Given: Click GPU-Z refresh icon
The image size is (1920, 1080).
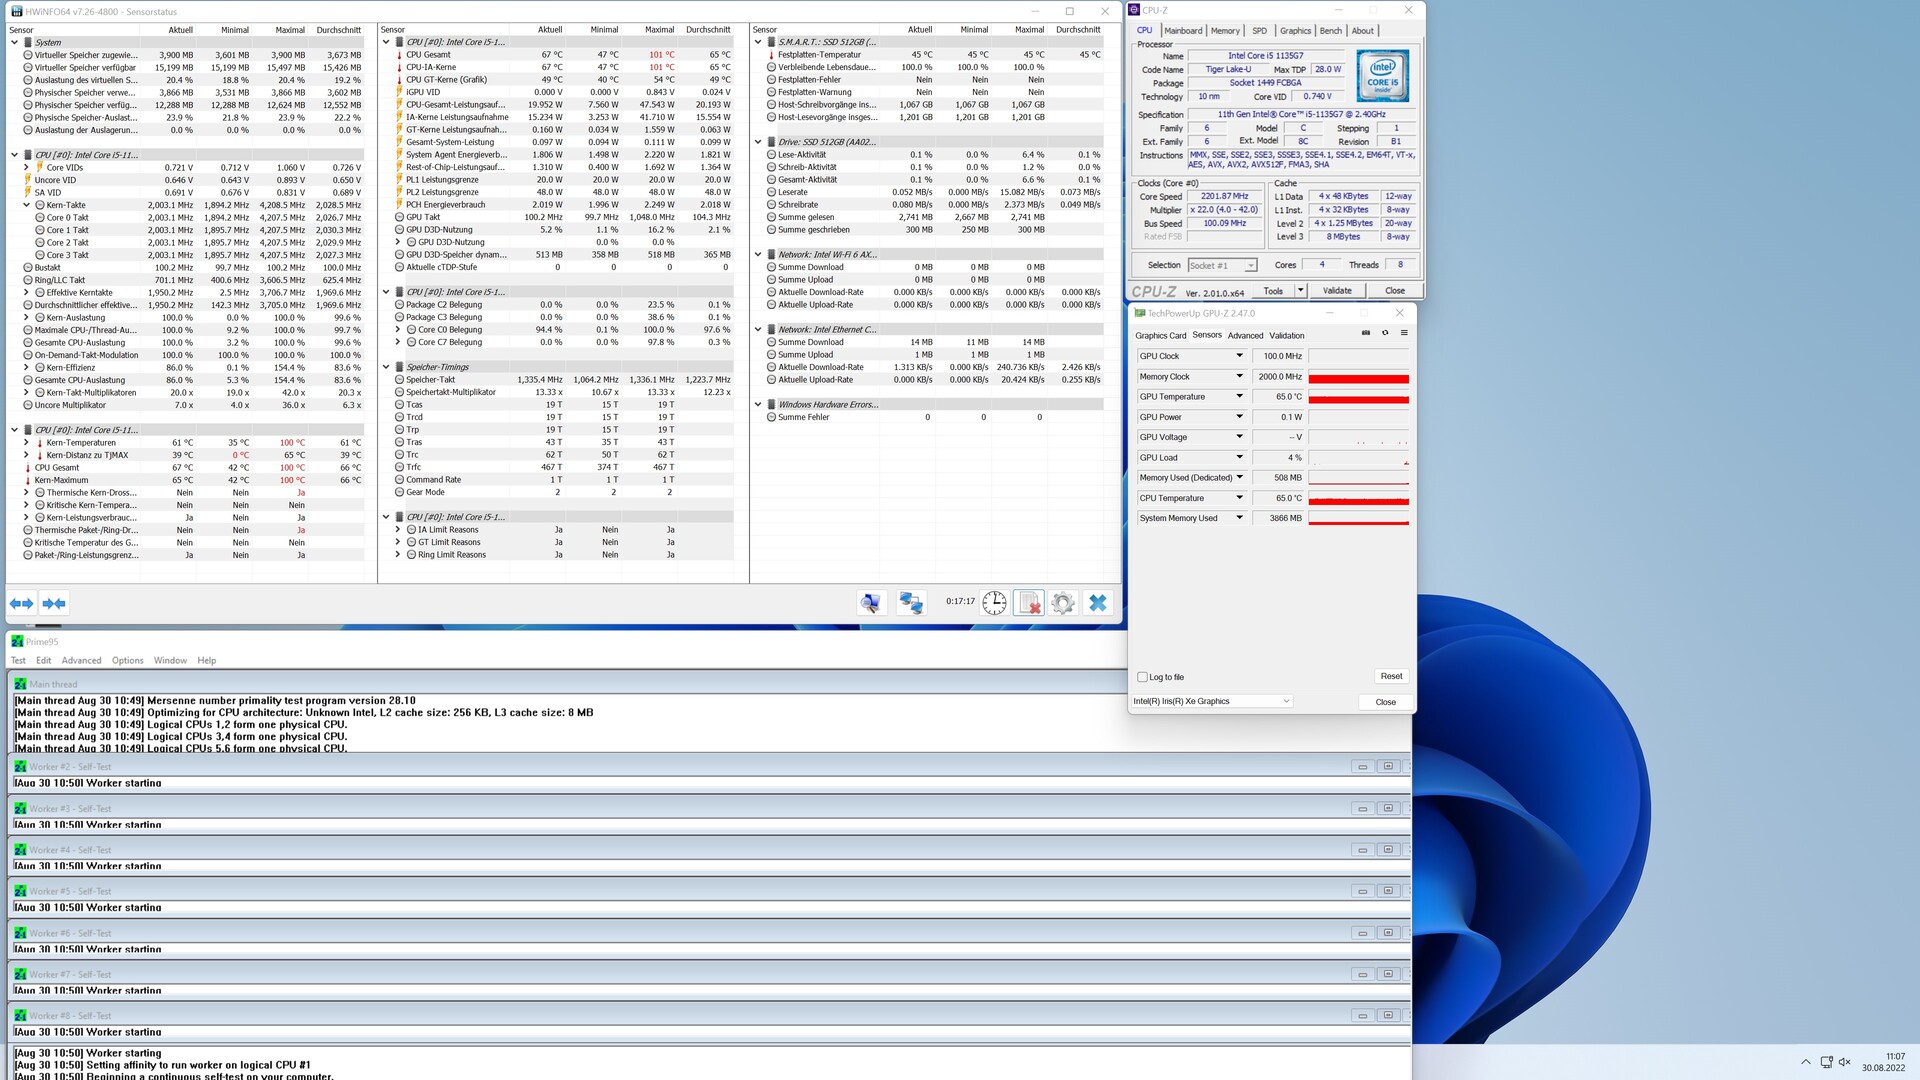Looking at the screenshot, I should (x=1385, y=333).
